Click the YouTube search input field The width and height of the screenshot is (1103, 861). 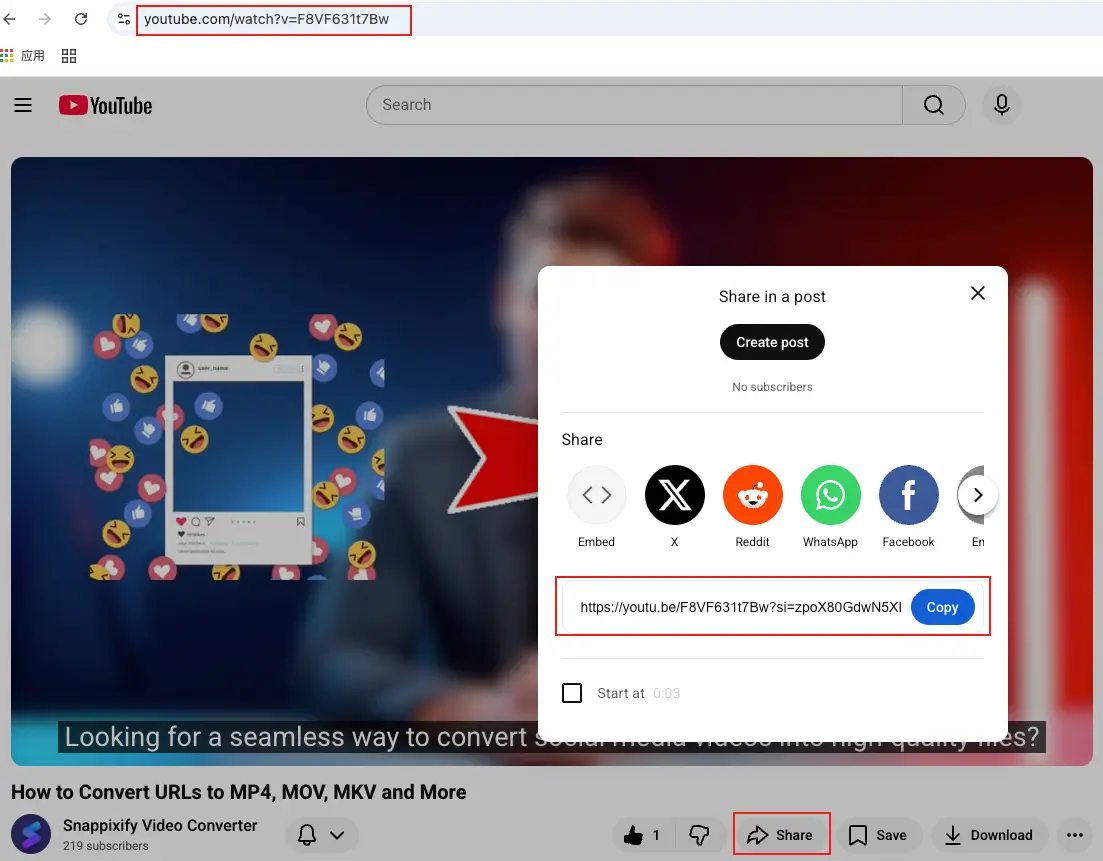coord(635,105)
